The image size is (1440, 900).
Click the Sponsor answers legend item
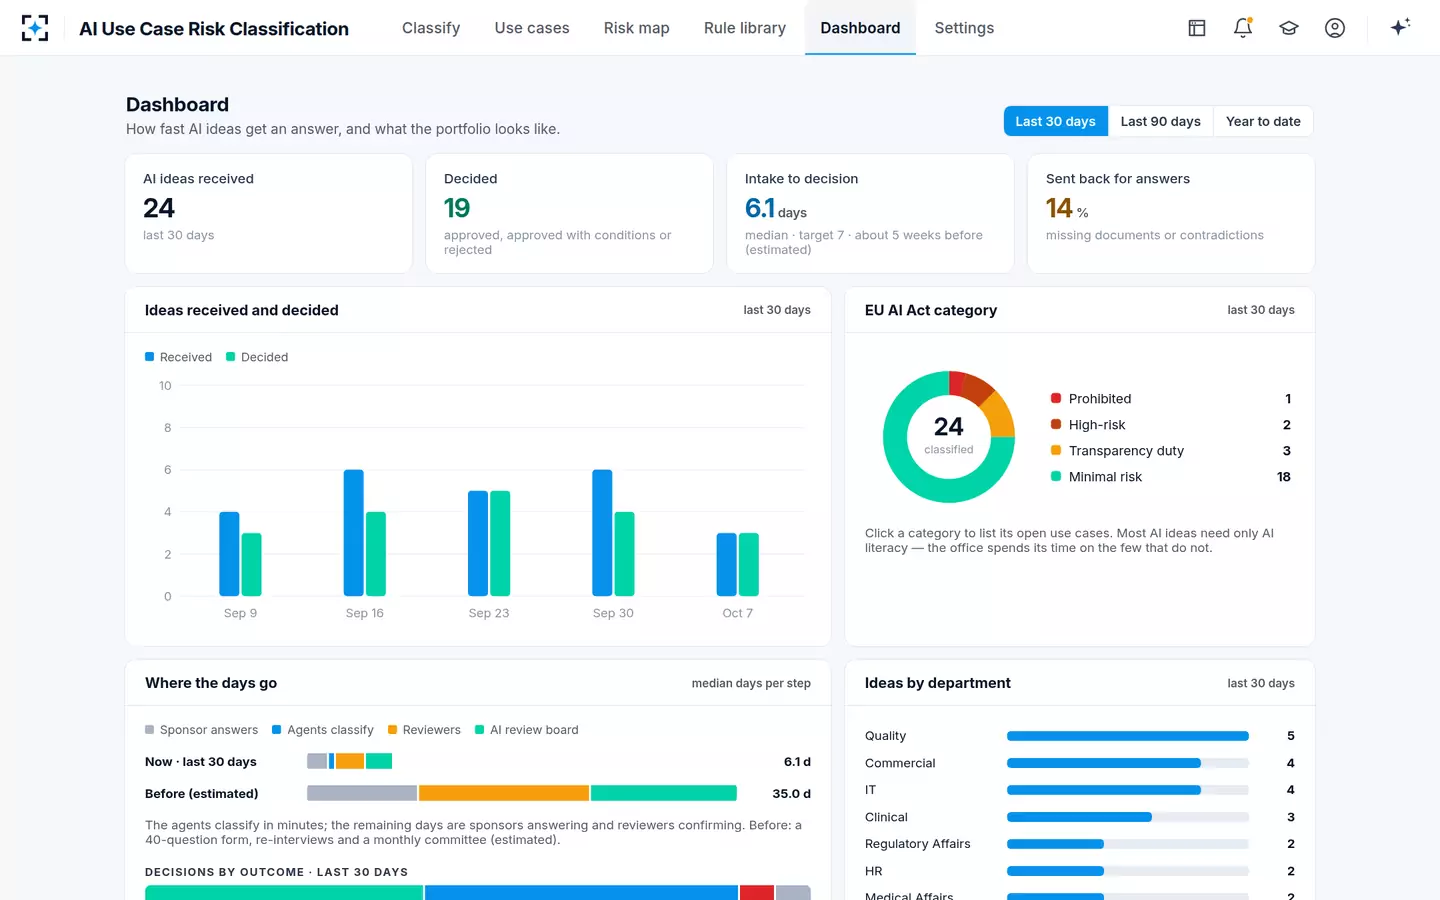[x=202, y=730]
